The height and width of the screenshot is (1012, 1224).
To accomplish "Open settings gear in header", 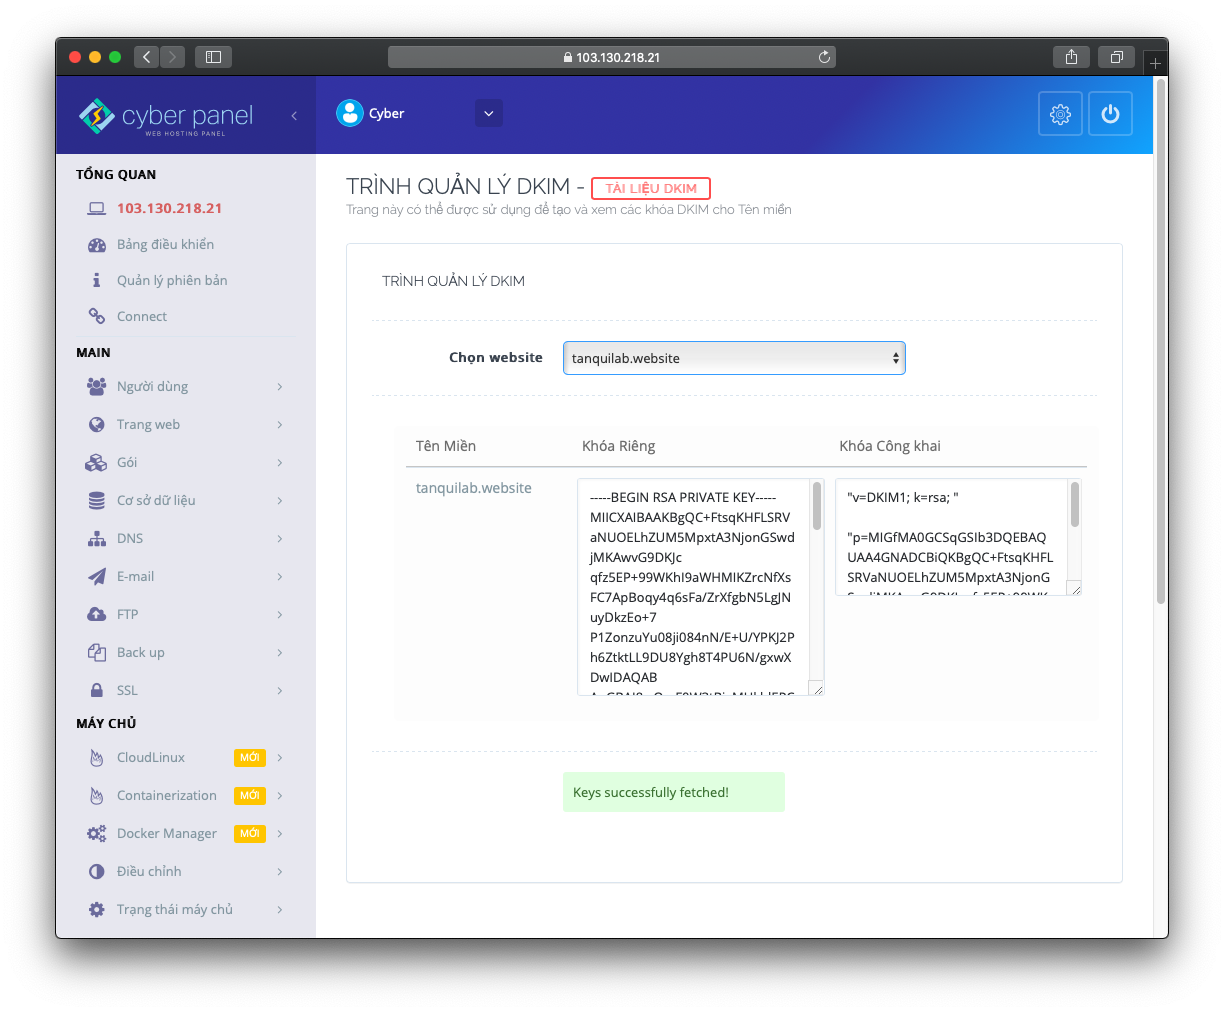I will tap(1060, 114).
